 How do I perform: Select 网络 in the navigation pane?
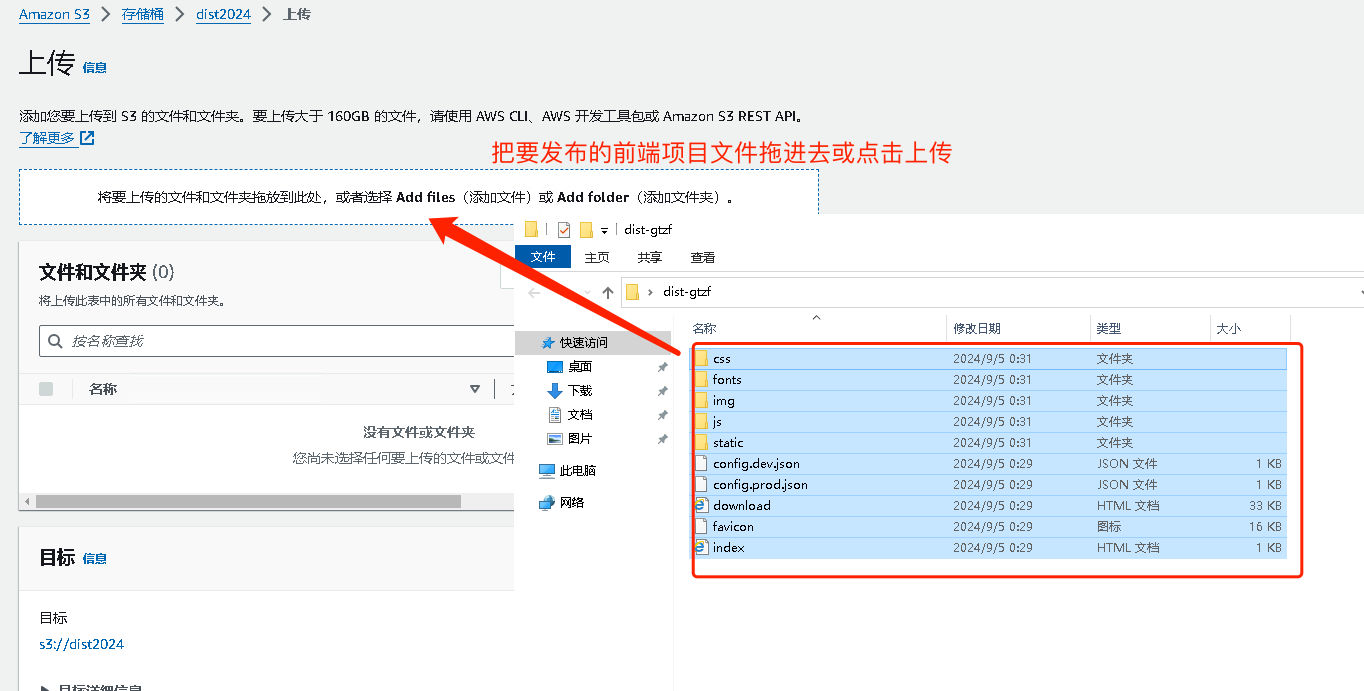tap(572, 502)
